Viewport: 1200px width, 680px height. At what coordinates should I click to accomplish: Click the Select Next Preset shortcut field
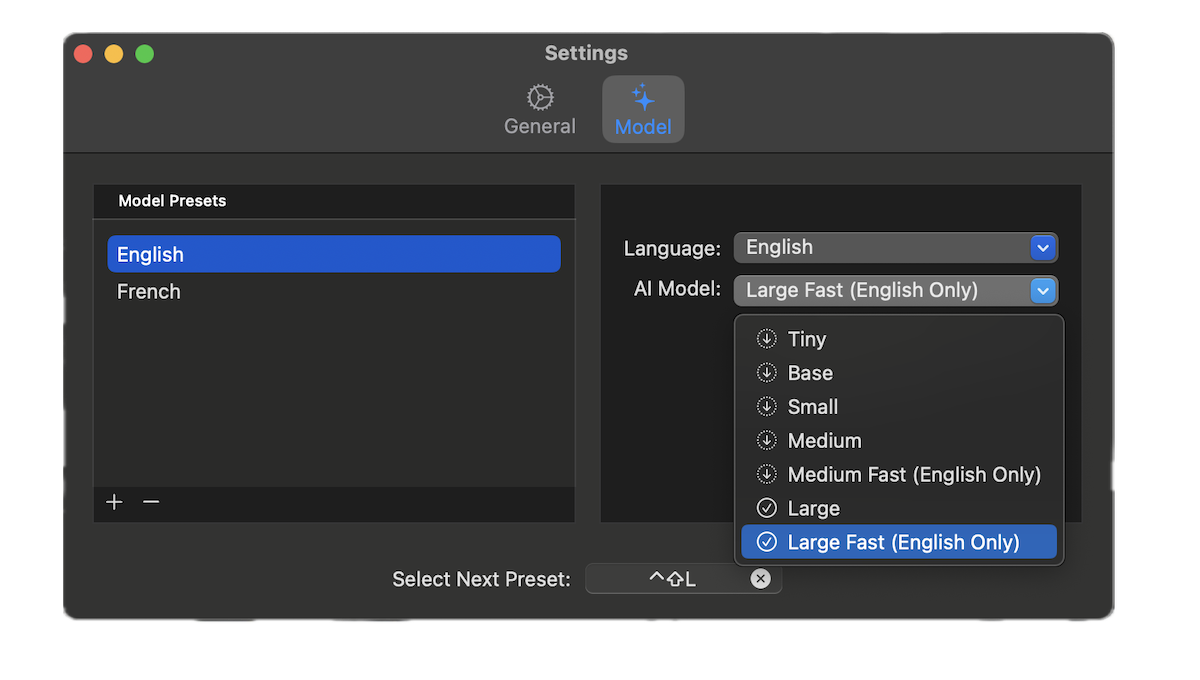684,579
